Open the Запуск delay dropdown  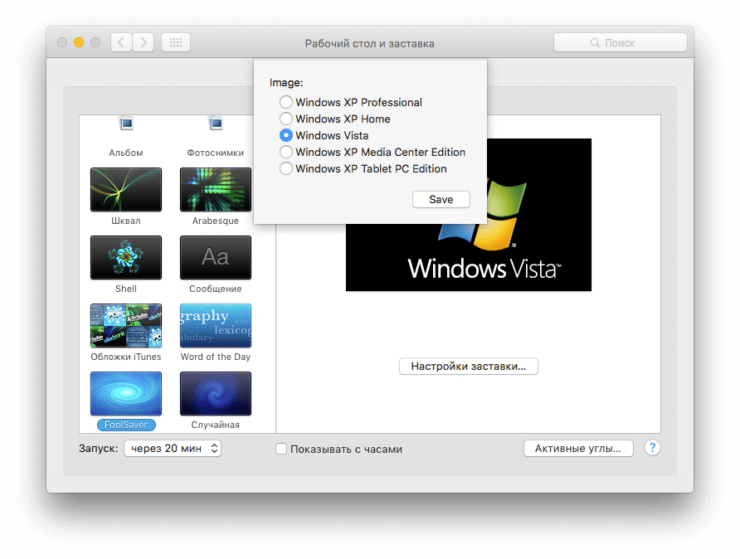pyautogui.click(x=172, y=448)
